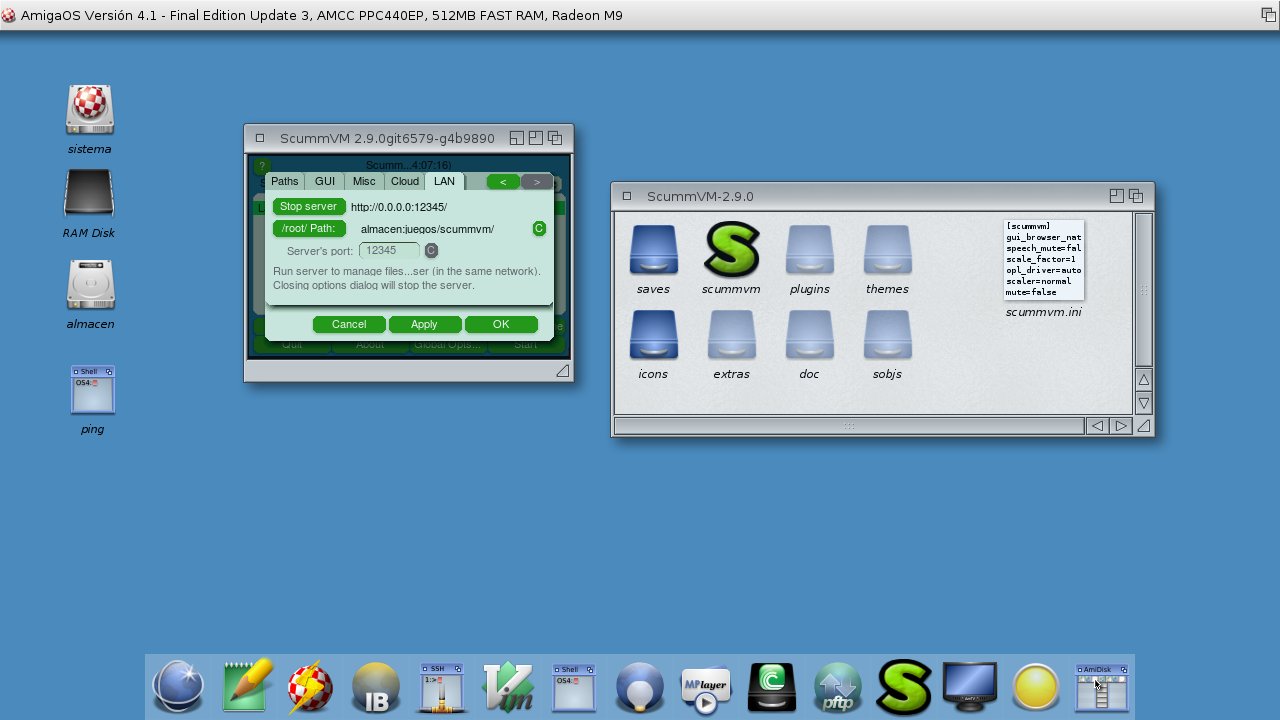
Task: Launch Vim from the dock
Action: point(507,687)
